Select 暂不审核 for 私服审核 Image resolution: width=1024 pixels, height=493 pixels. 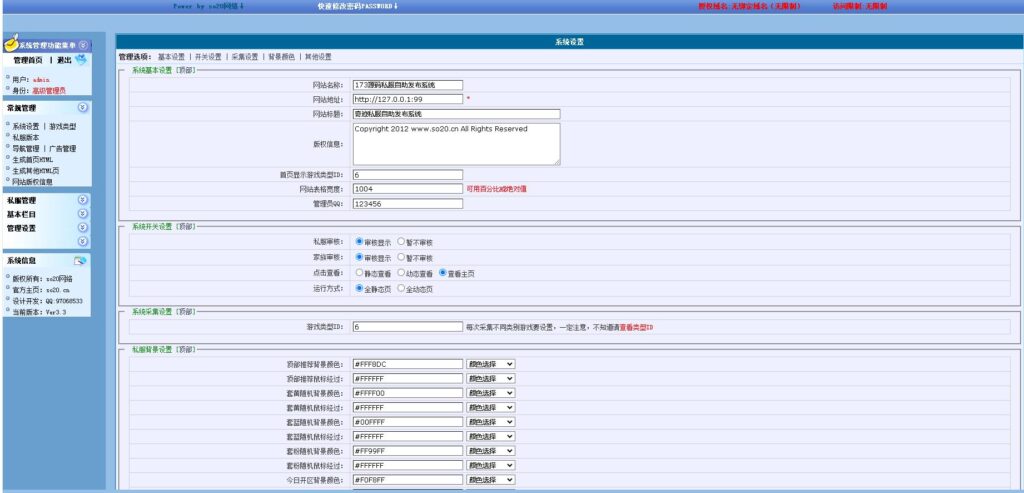[x=401, y=242]
